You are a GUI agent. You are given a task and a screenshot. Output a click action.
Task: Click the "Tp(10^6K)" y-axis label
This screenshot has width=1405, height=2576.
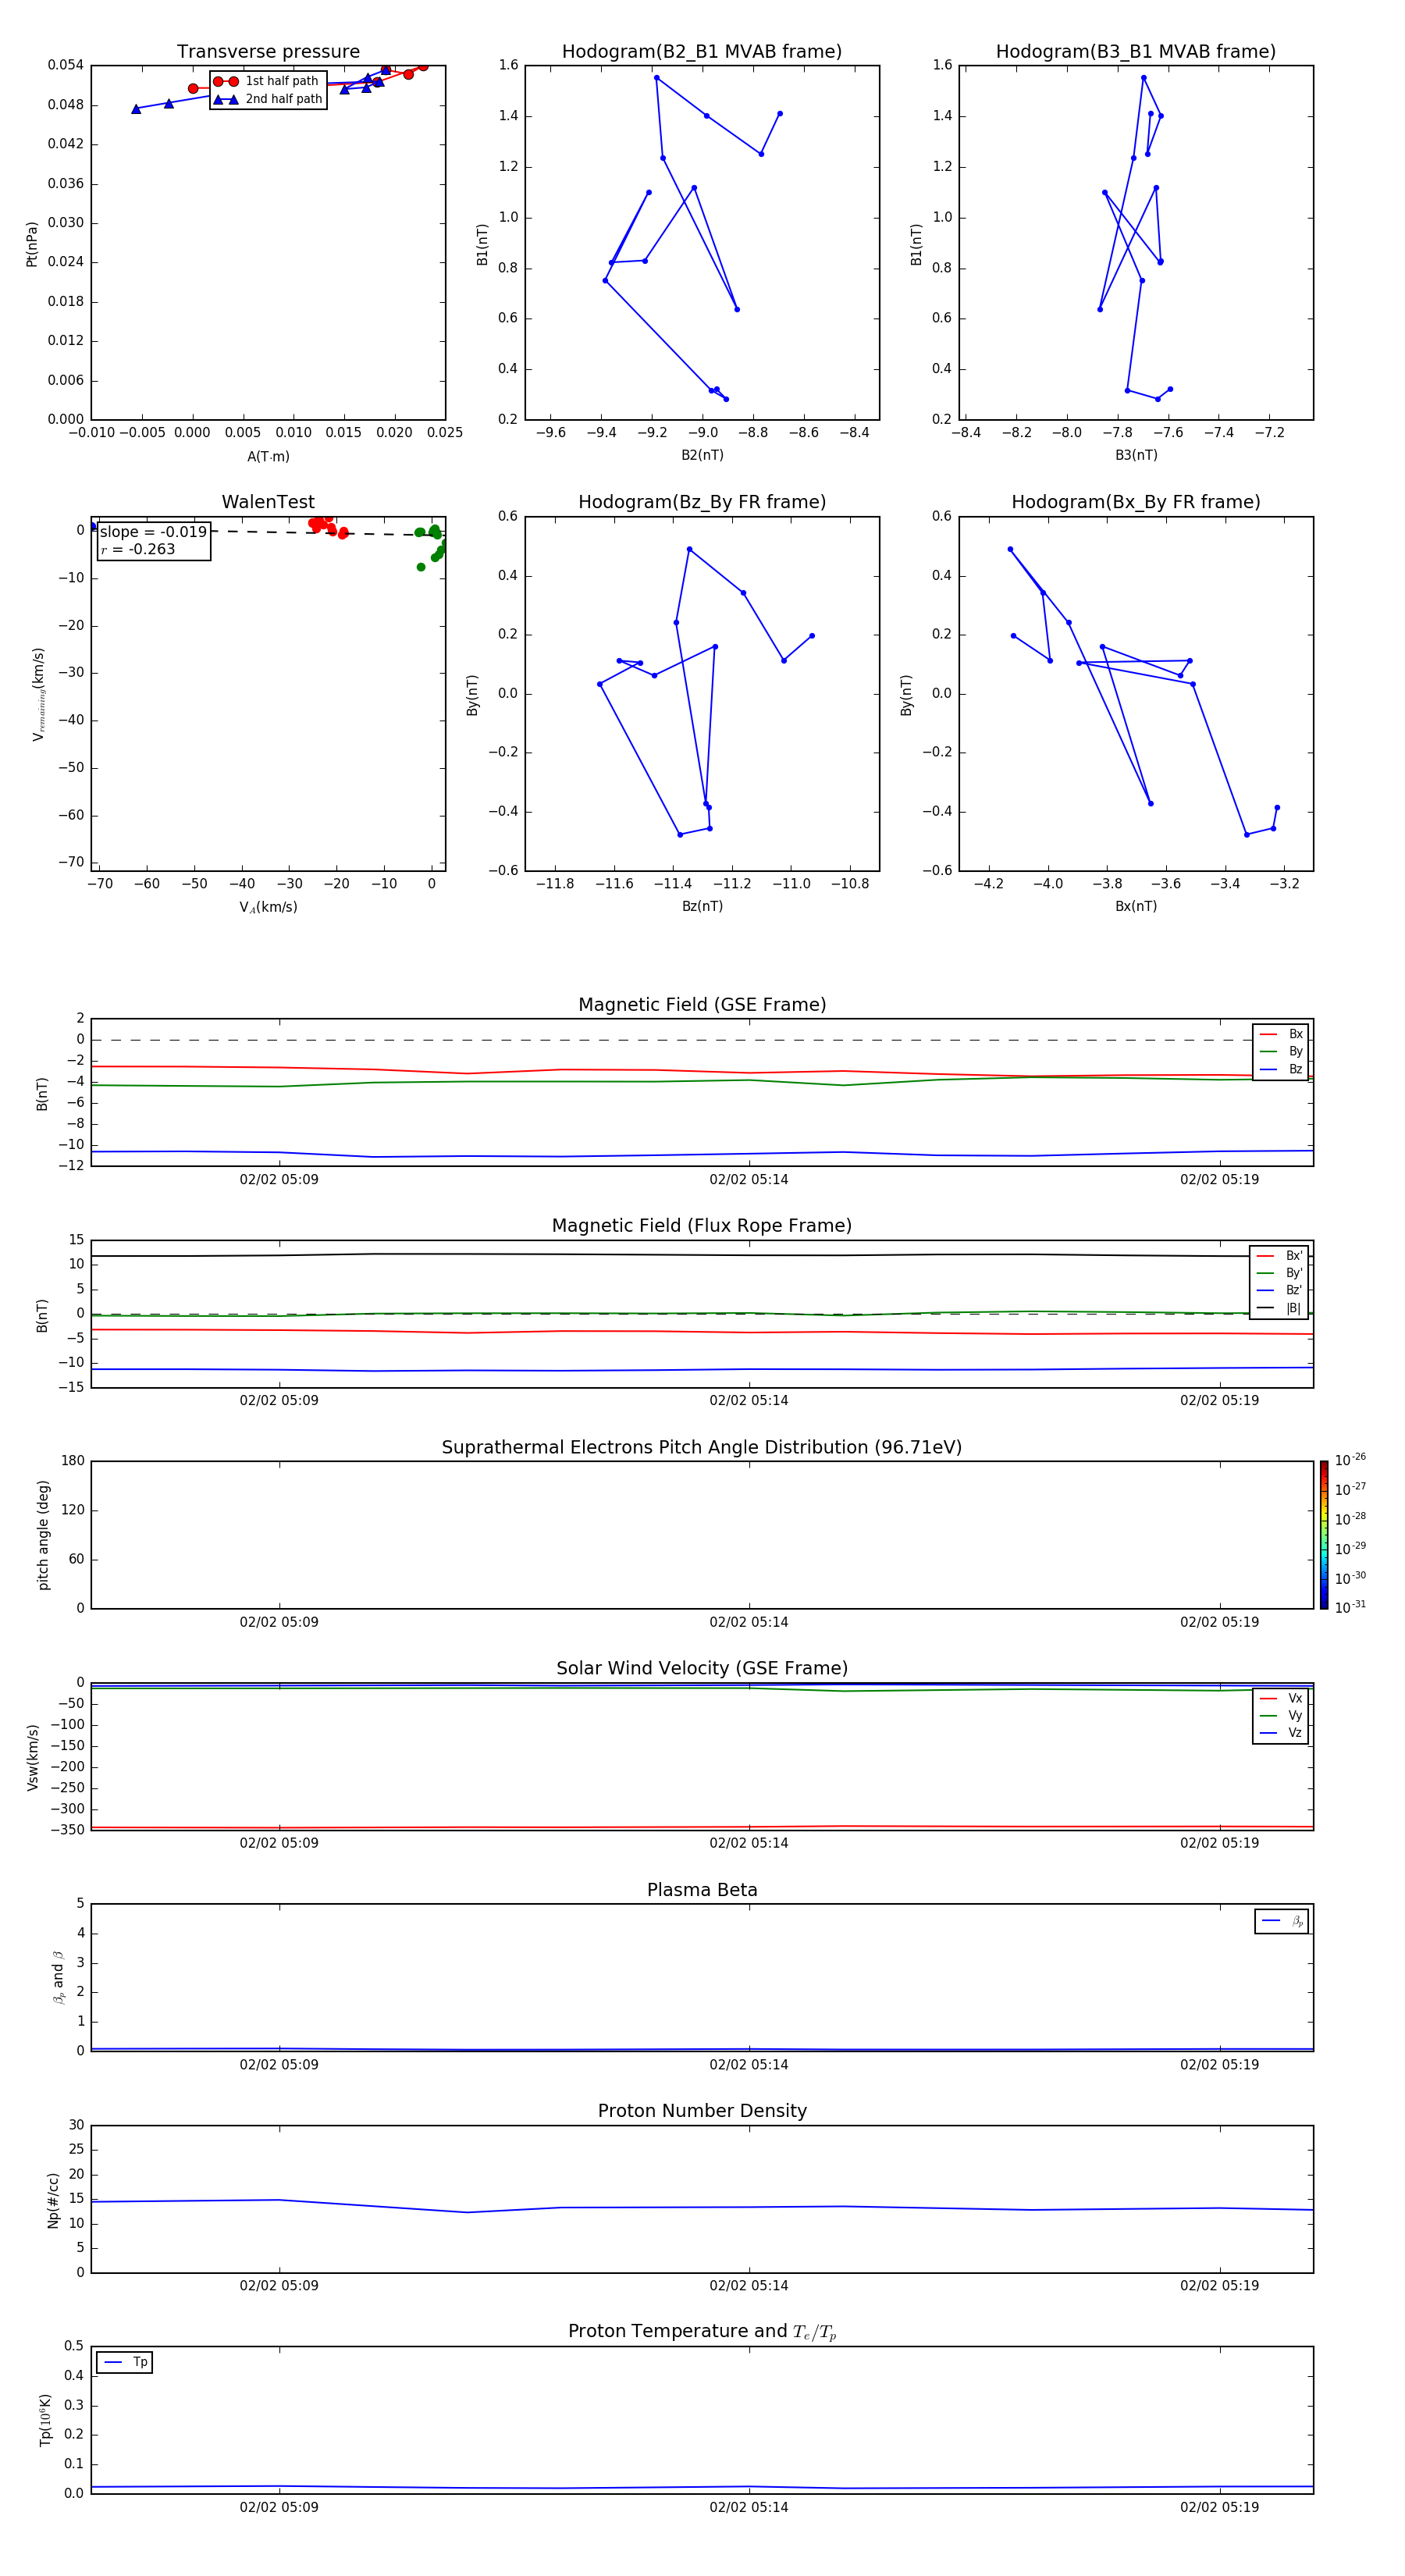point(45,2420)
